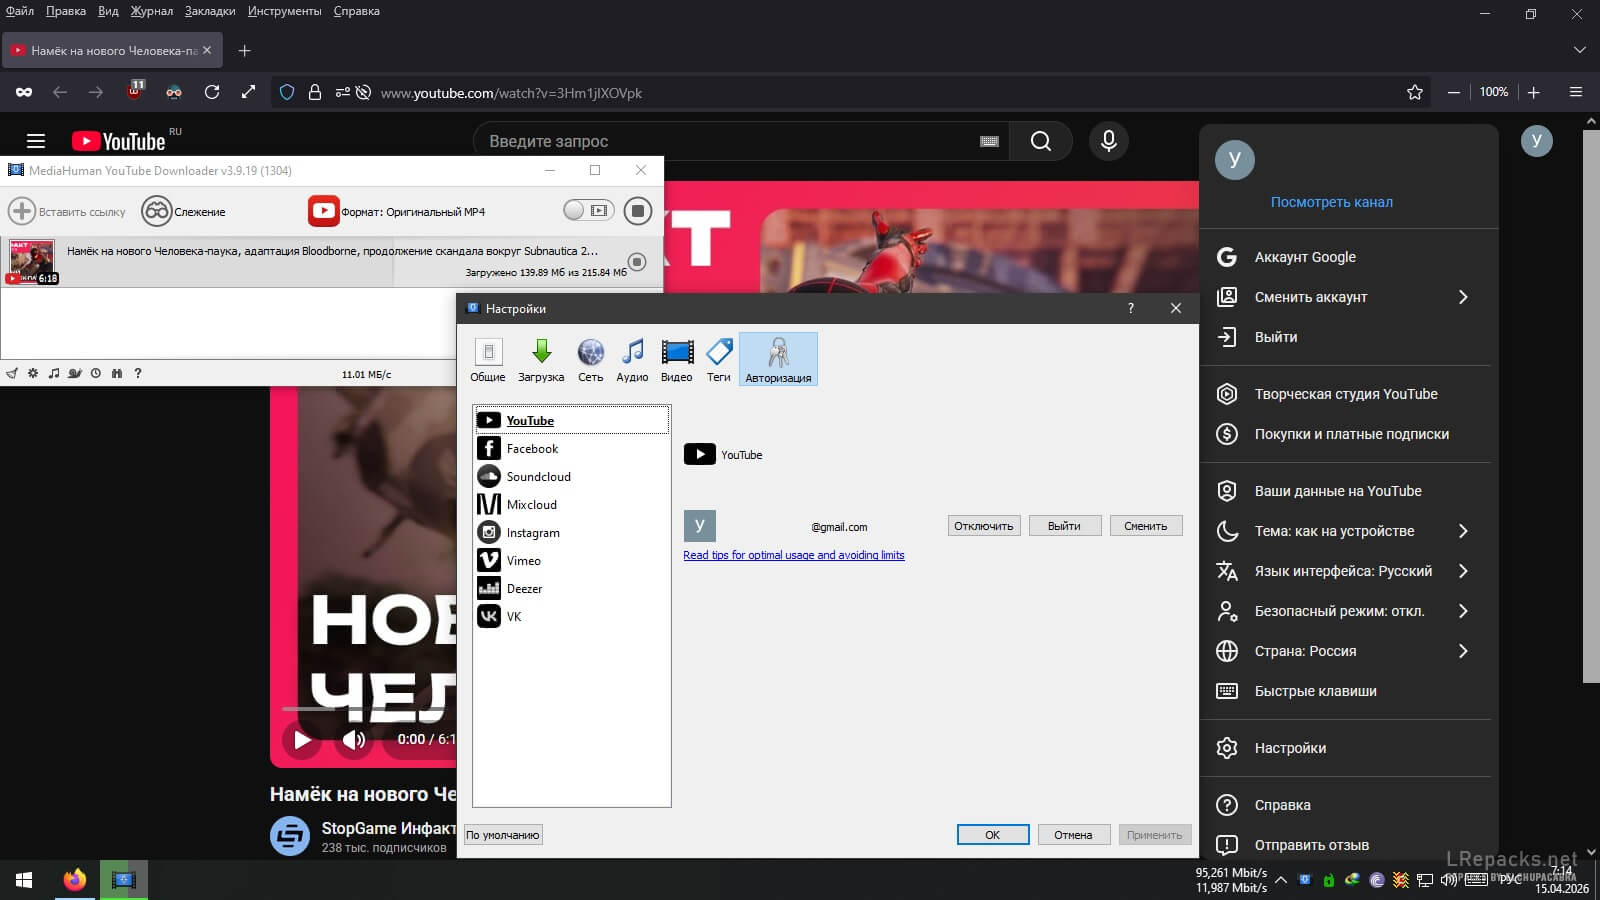Open Read tips for optimal usage link
Image resolution: width=1600 pixels, height=900 pixels.
point(793,555)
